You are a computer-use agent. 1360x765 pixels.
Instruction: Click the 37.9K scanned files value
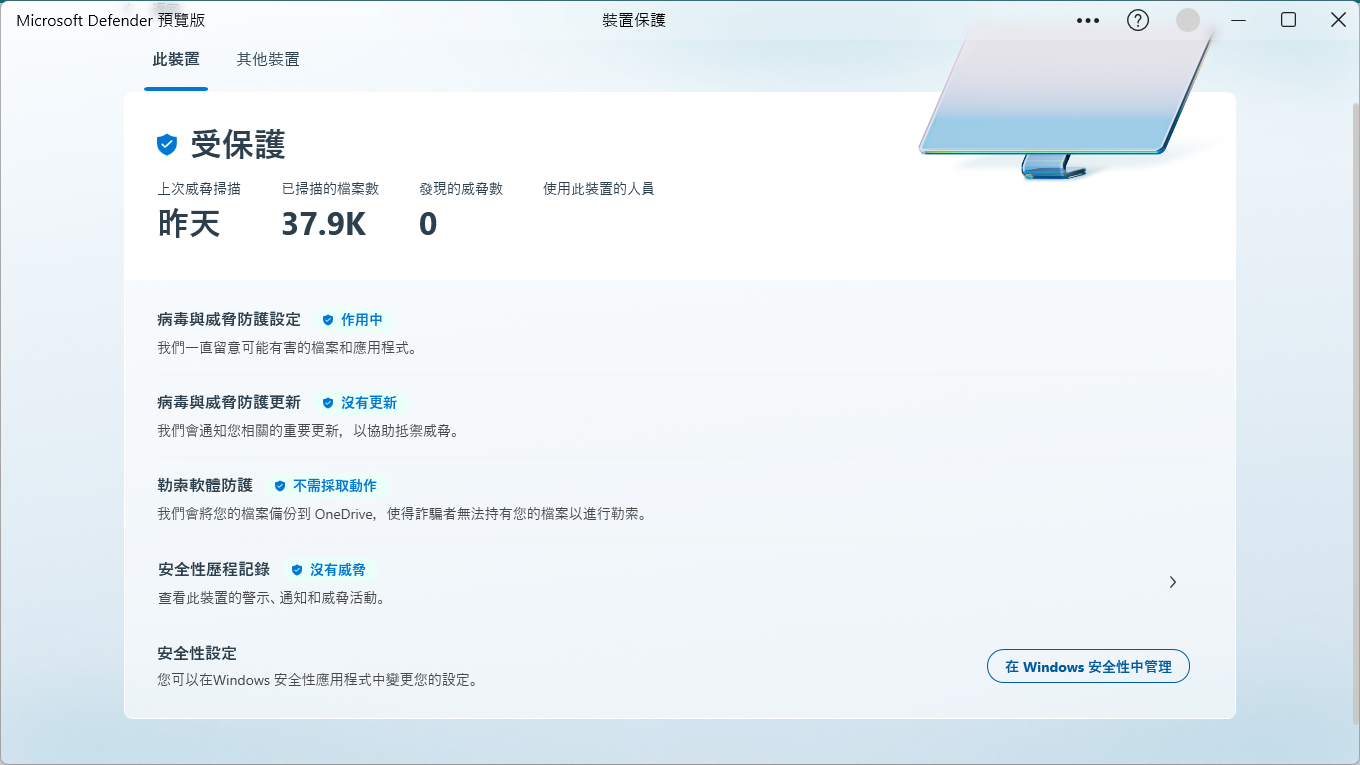[324, 224]
